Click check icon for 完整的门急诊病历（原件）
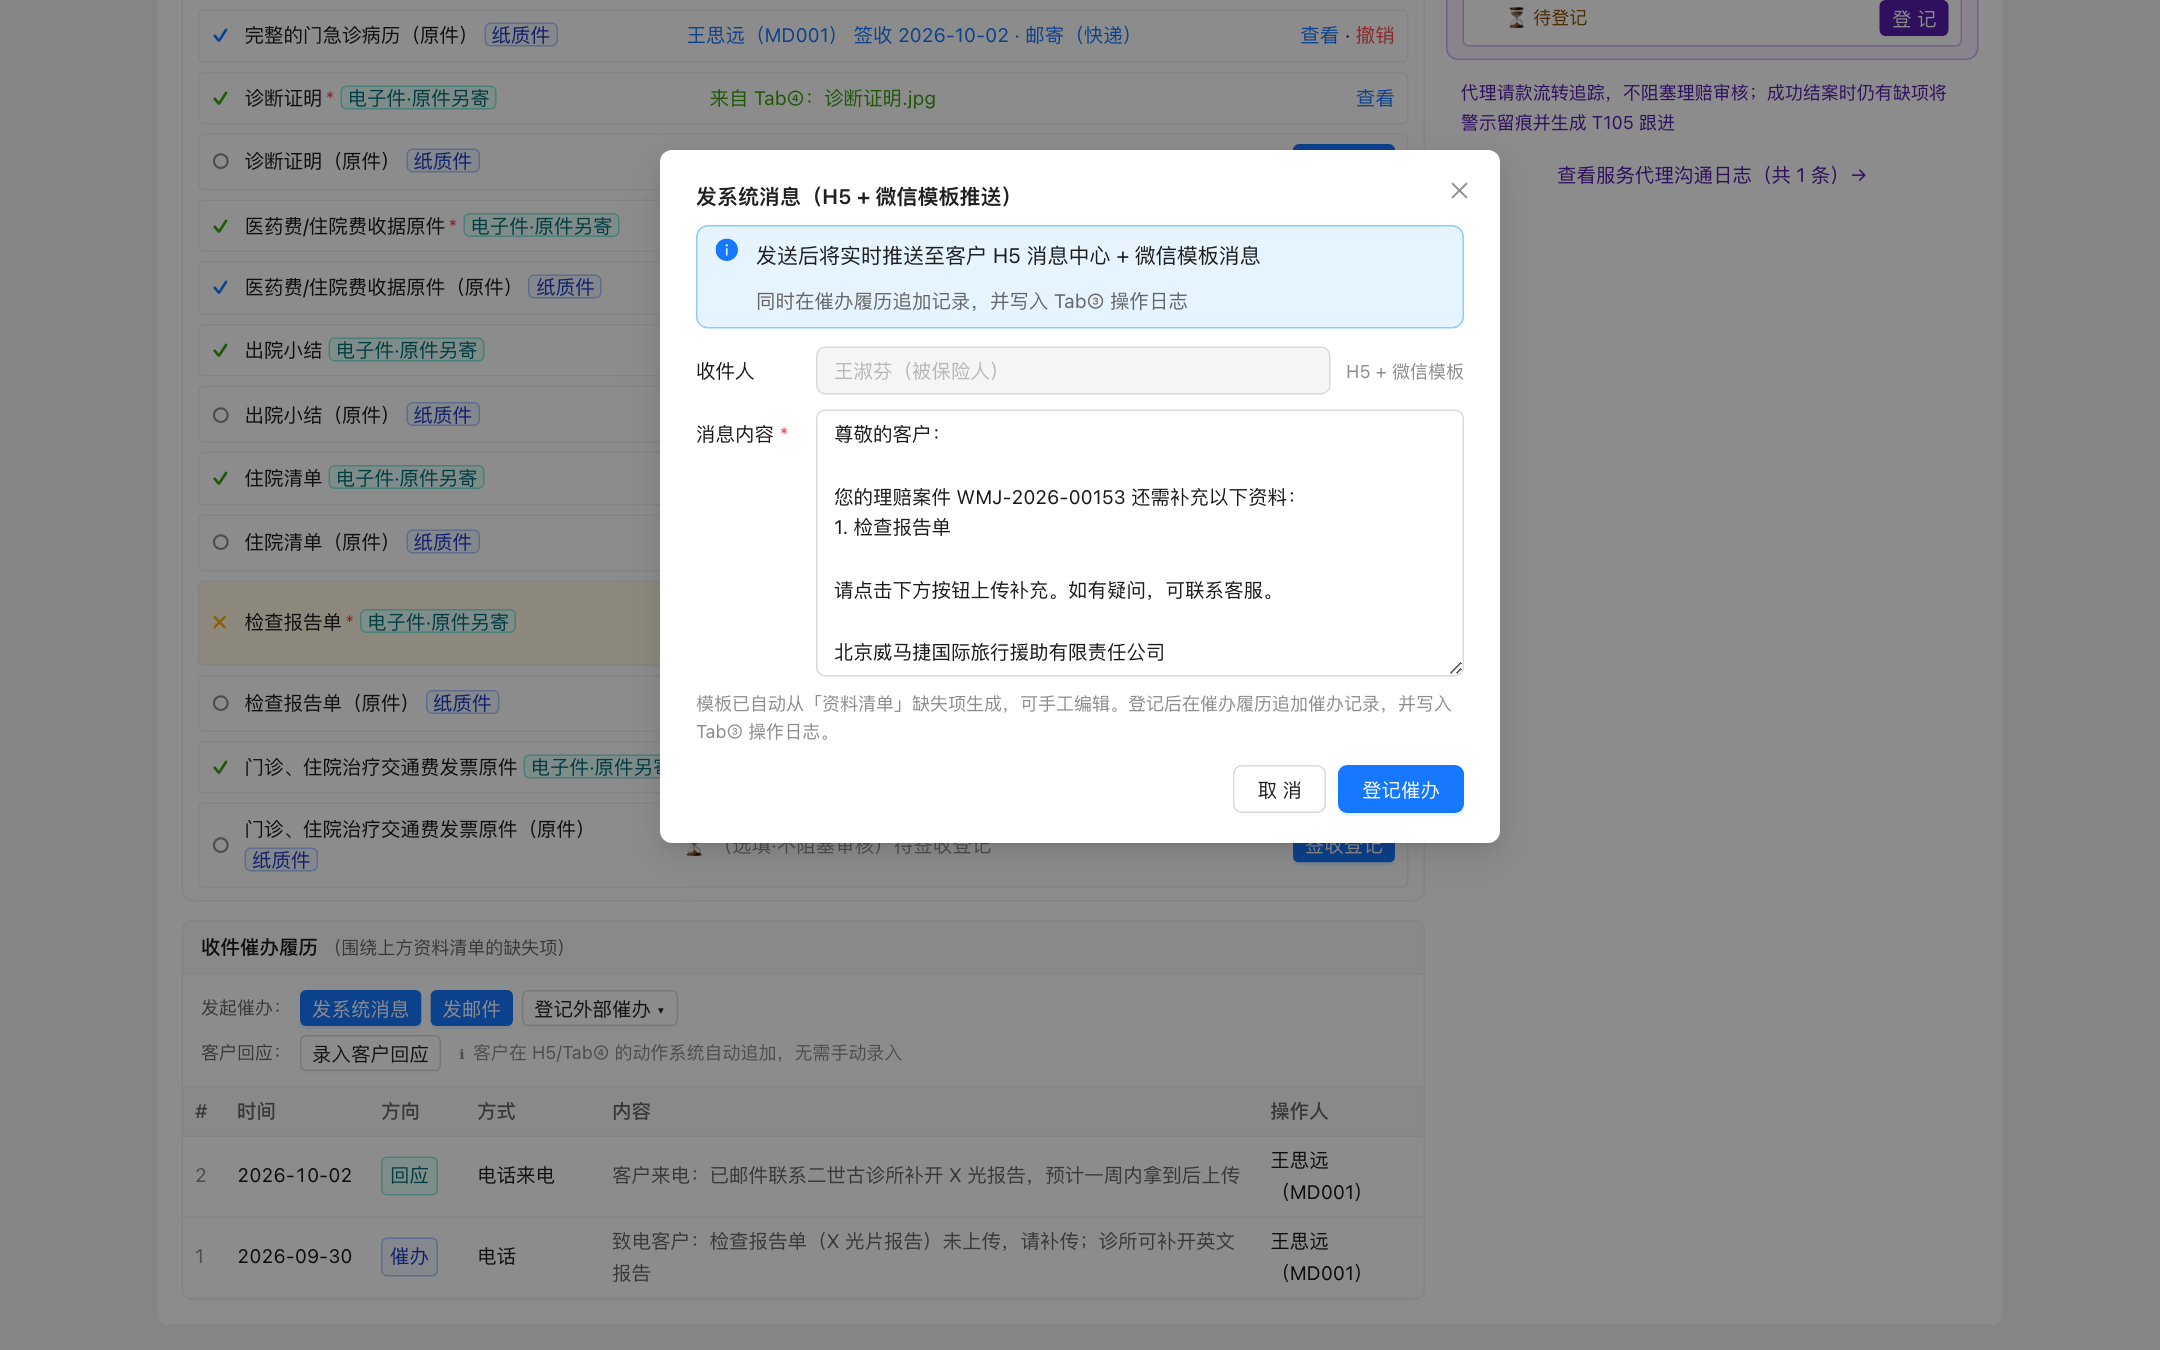Screen dimensions: 2160x1350 (x=221, y=36)
